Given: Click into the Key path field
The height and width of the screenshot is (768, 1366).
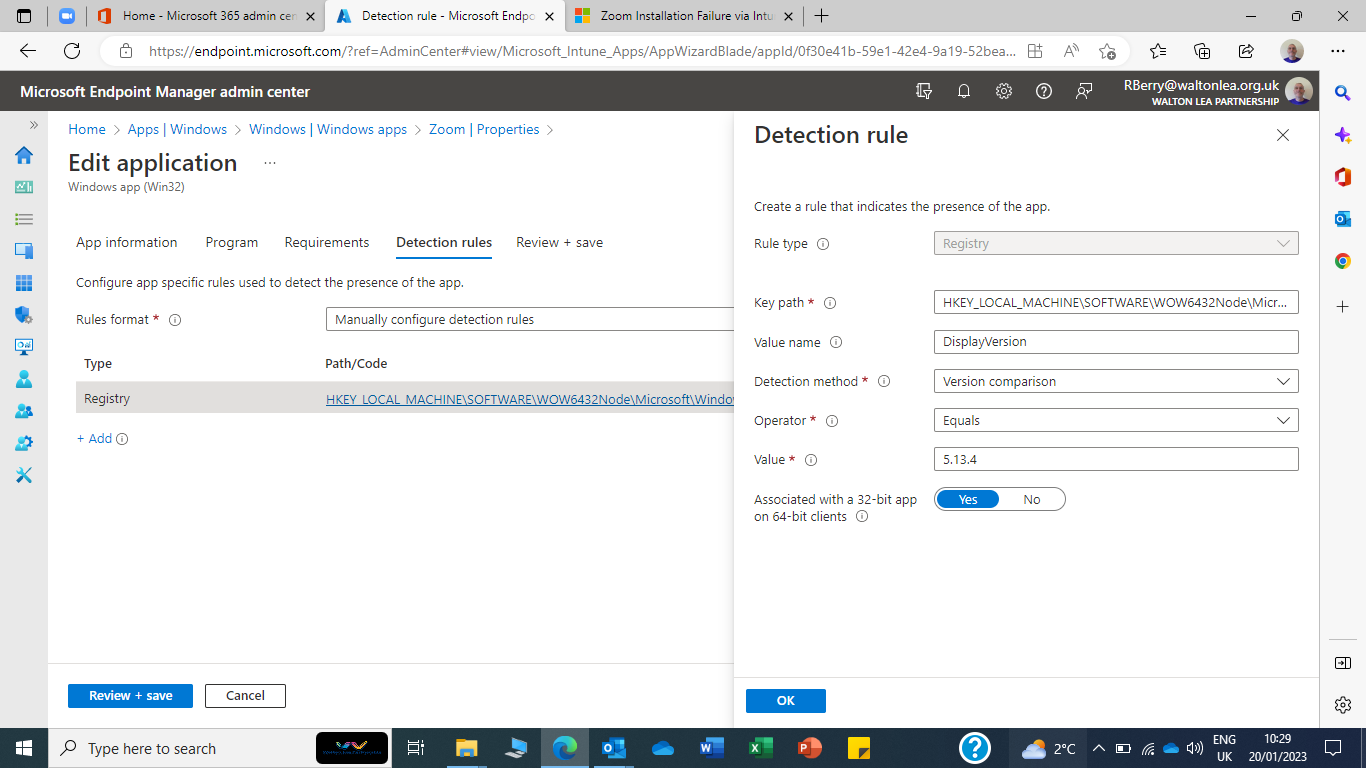Looking at the screenshot, I should pyautogui.click(x=1116, y=302).
